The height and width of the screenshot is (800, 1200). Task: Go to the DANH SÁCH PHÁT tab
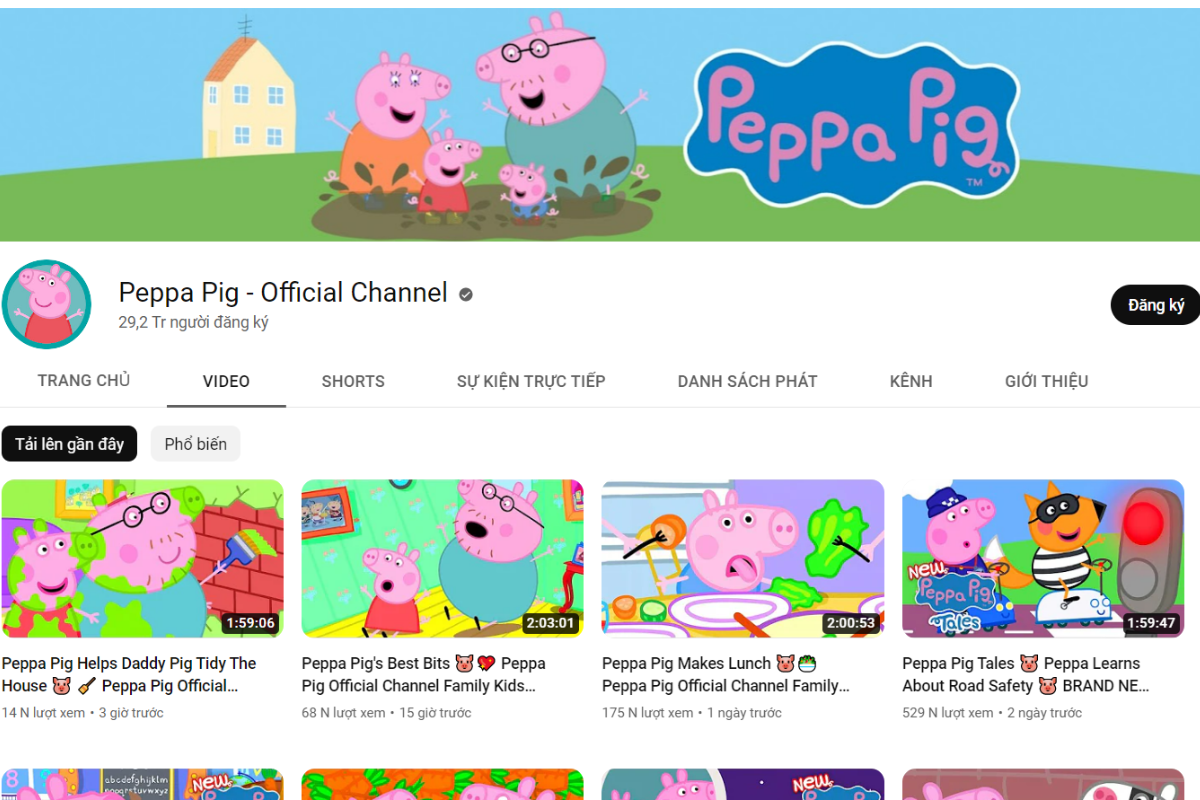click(x=747, y=381)
